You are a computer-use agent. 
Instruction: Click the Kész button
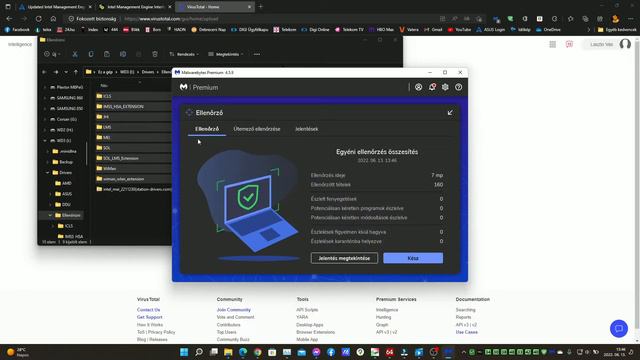[x=413, y=258]
